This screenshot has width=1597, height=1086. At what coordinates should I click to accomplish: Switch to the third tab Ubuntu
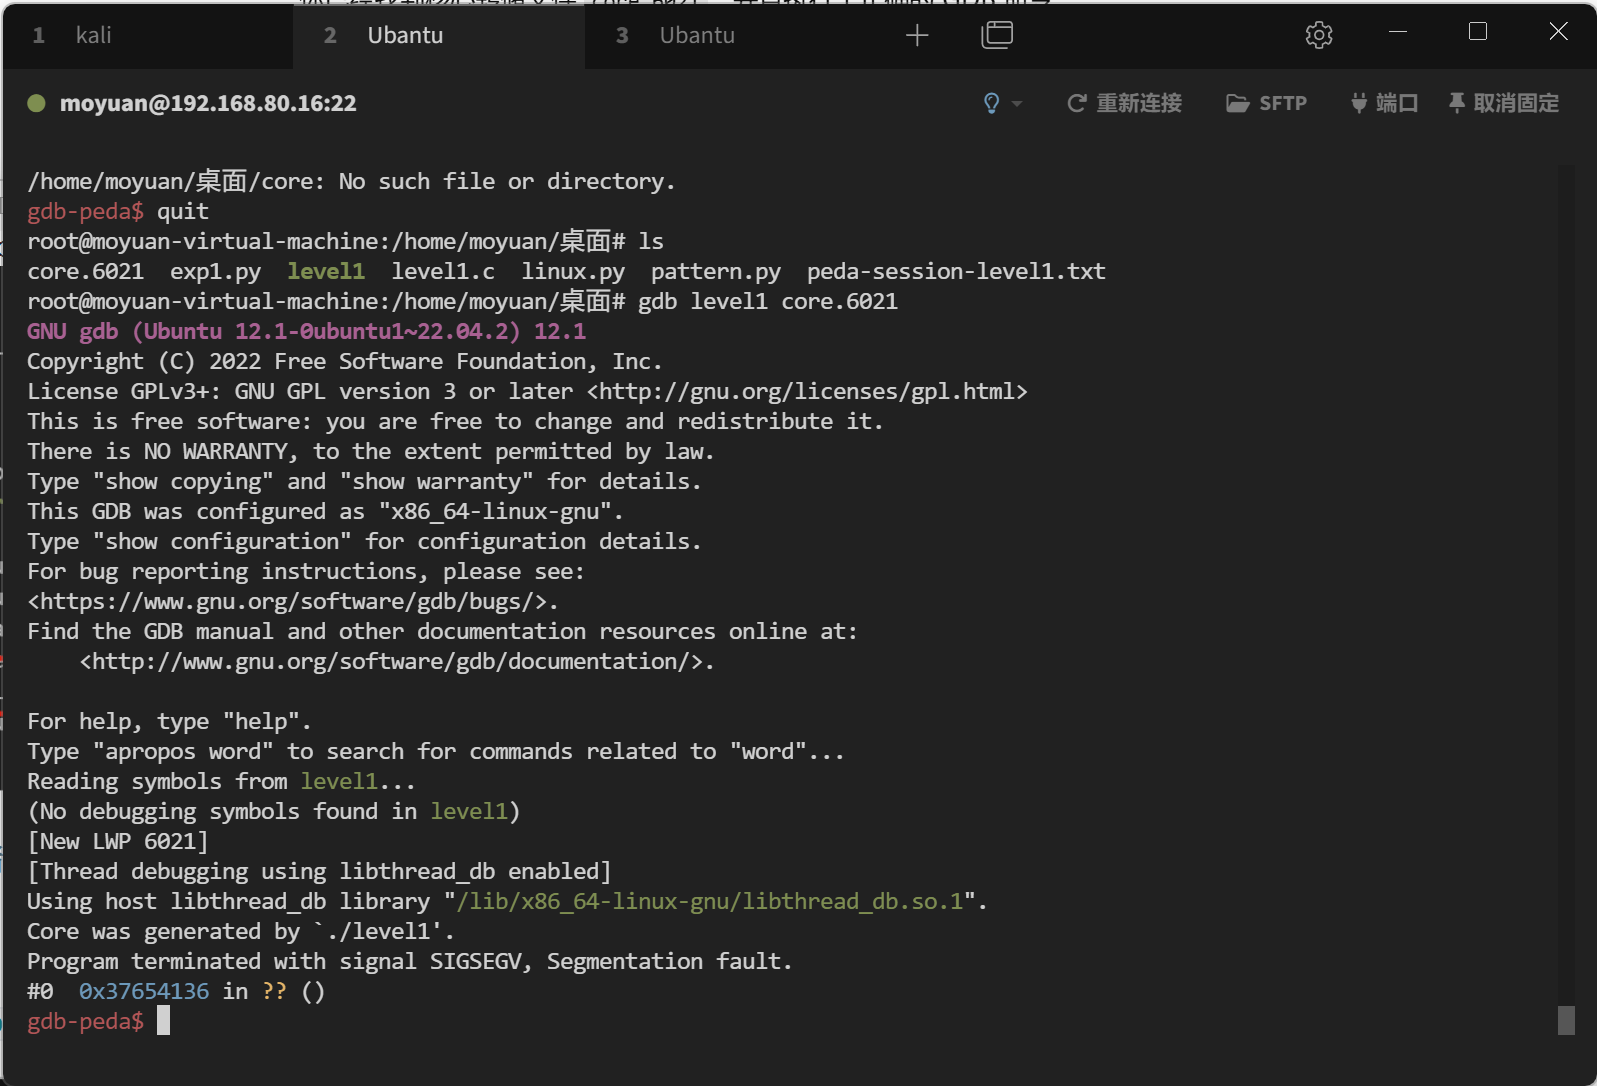(x=697, y=36)
